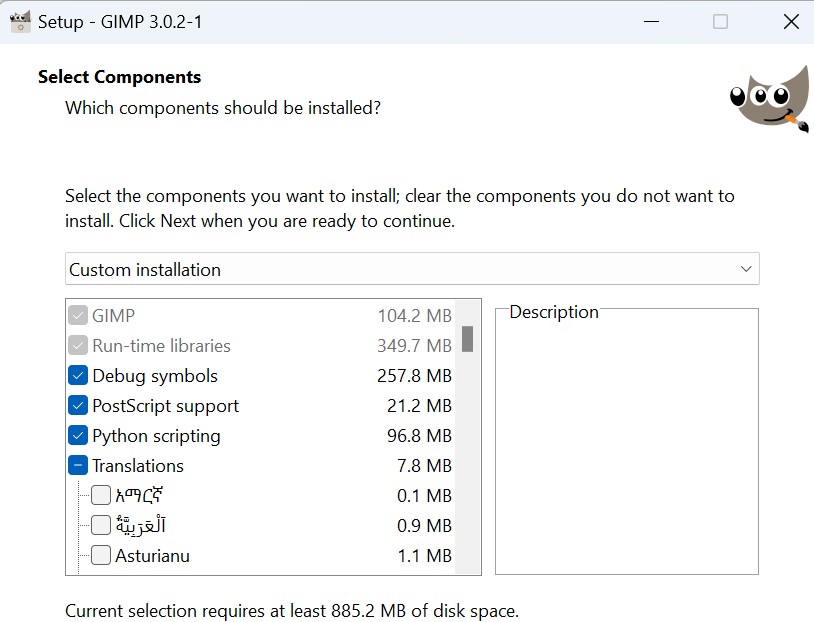Click the Asturianu language label
The image size is (814, 622).
[152, 556]
